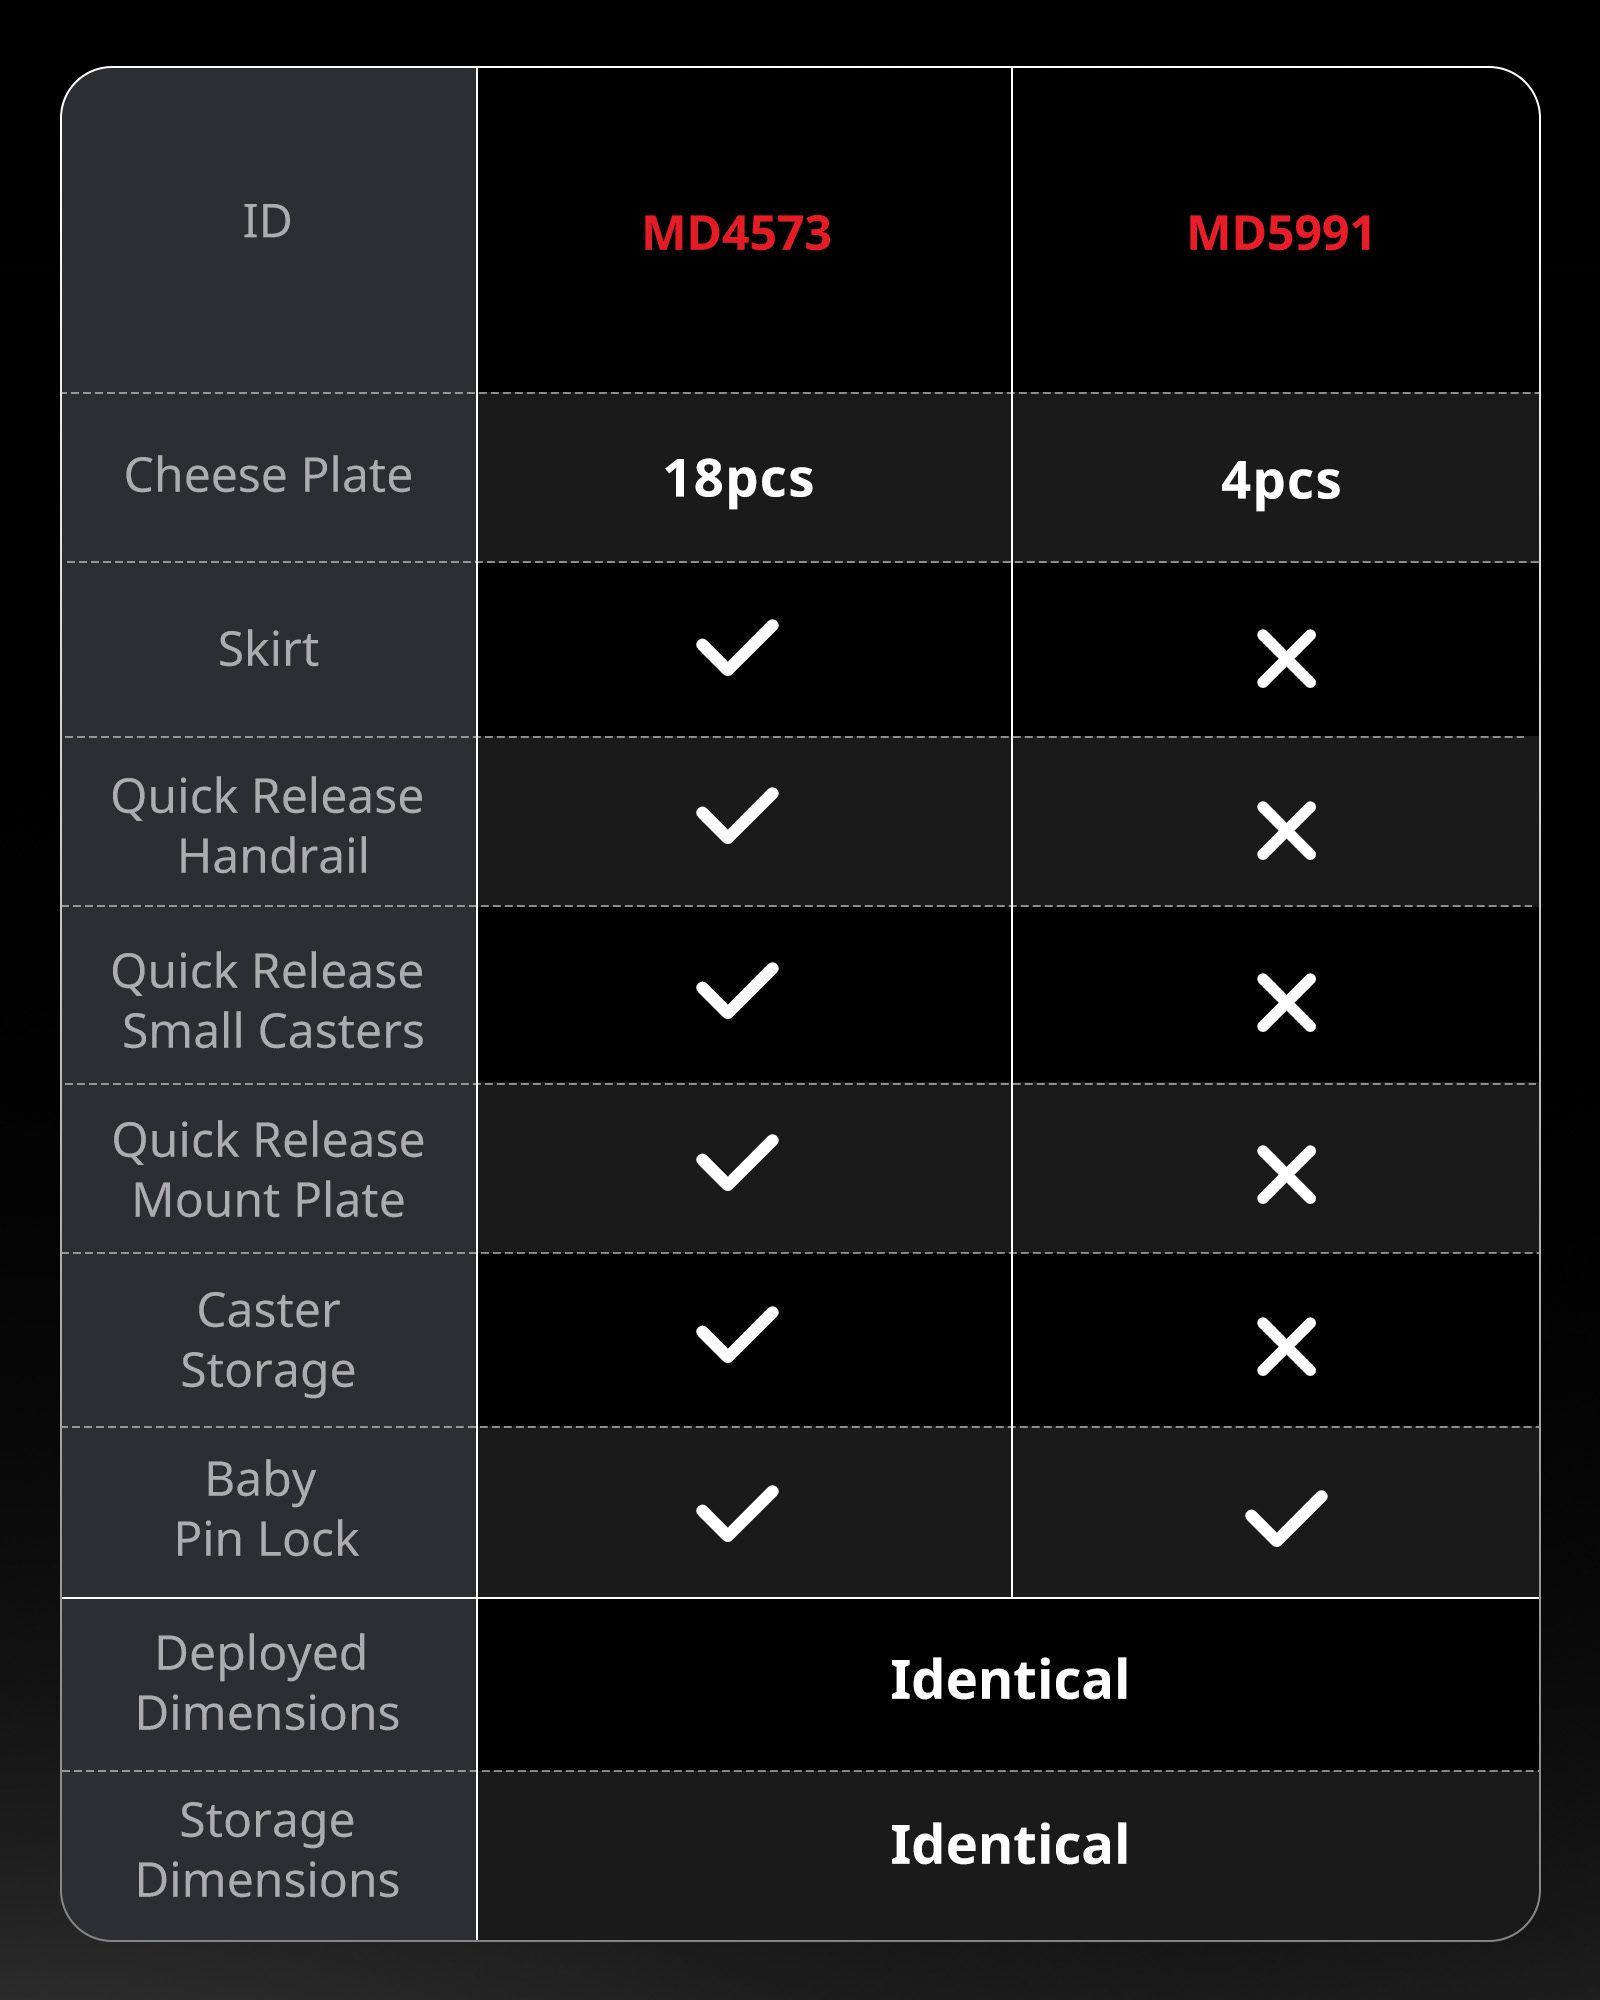1600x2000 pixels.
Task: Select the MD4573 column header
Action: [x=737, y=233]
